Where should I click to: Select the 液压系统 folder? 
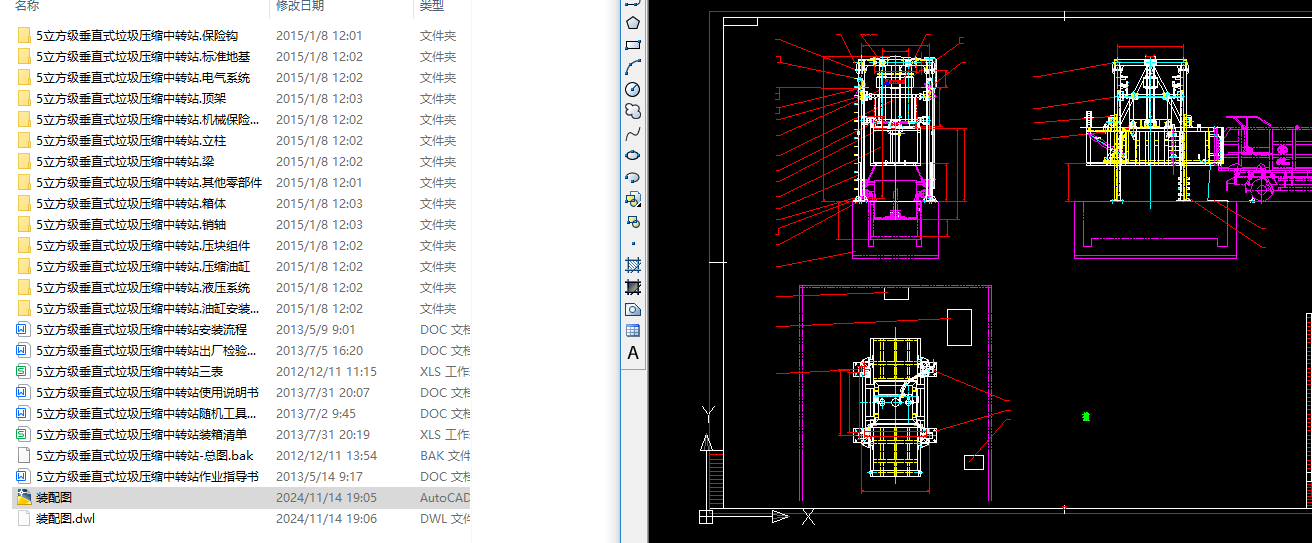(142, 288)
